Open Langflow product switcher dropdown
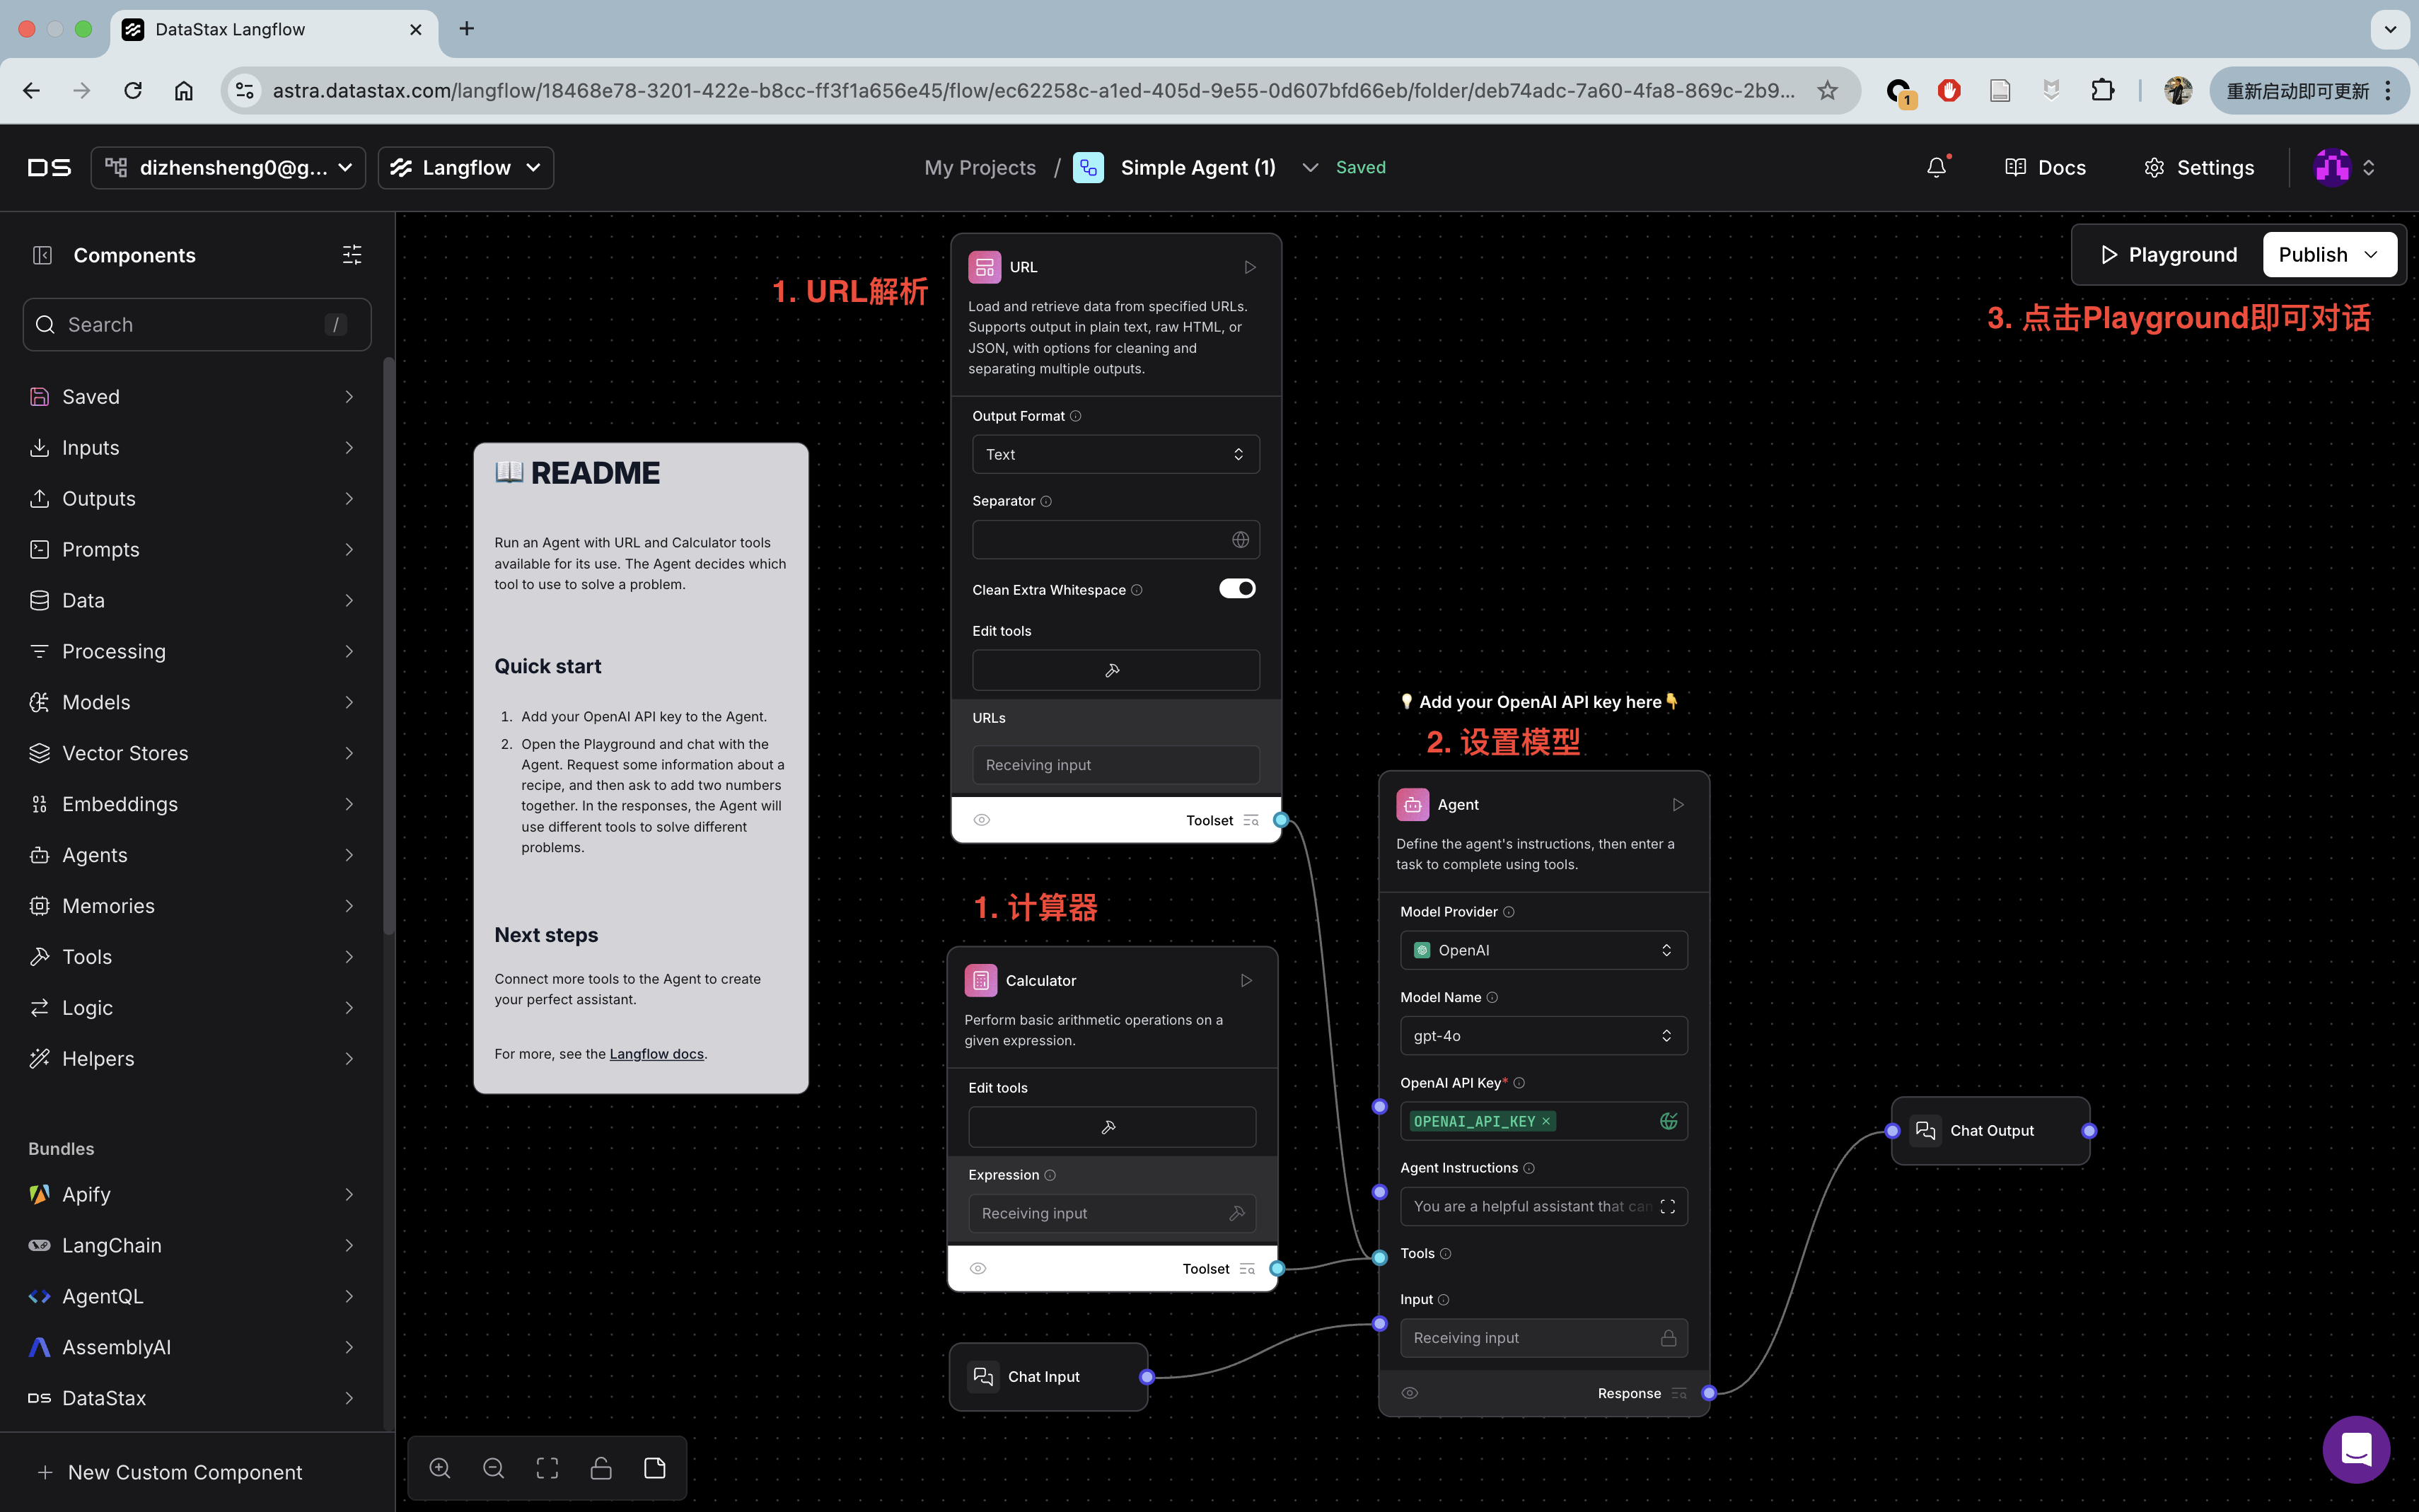 465,167
